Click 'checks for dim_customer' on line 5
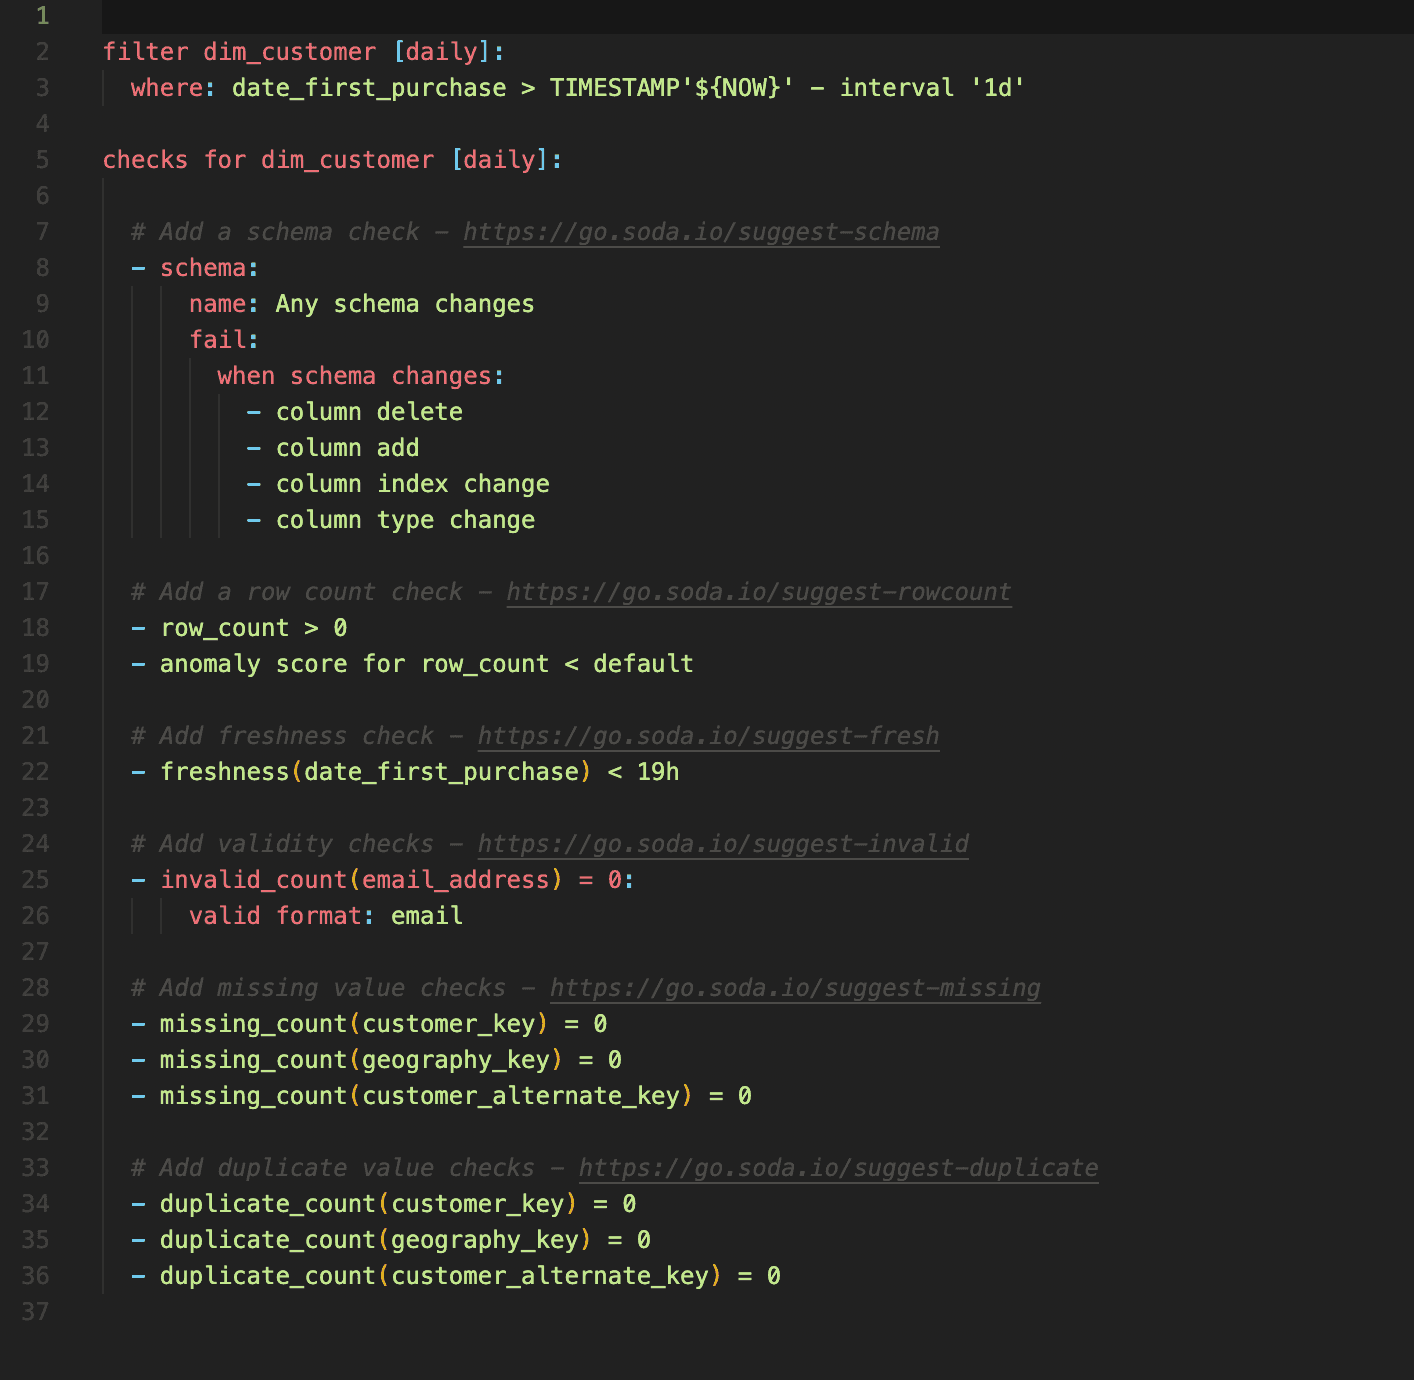This screenshot has width=1414, height=1380. 269,160
